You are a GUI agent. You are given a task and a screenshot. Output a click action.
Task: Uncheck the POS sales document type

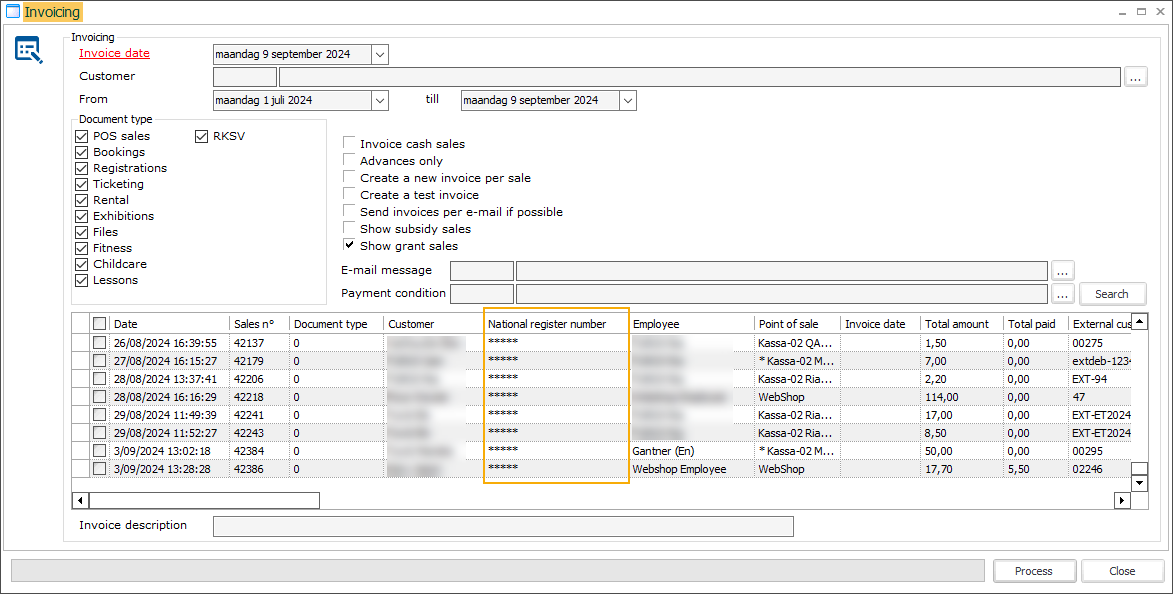coord(82,136)
